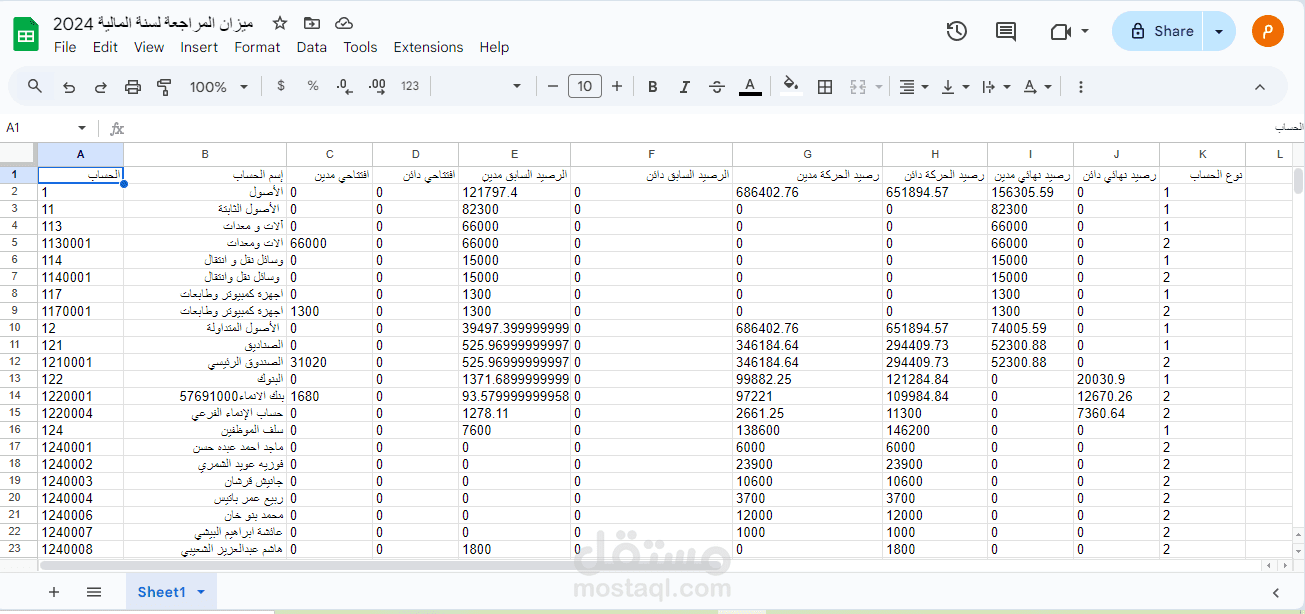The height and width of the screenshot is (614, 1305).
Task: Open version history clock icon
Action: pos(957,31)
